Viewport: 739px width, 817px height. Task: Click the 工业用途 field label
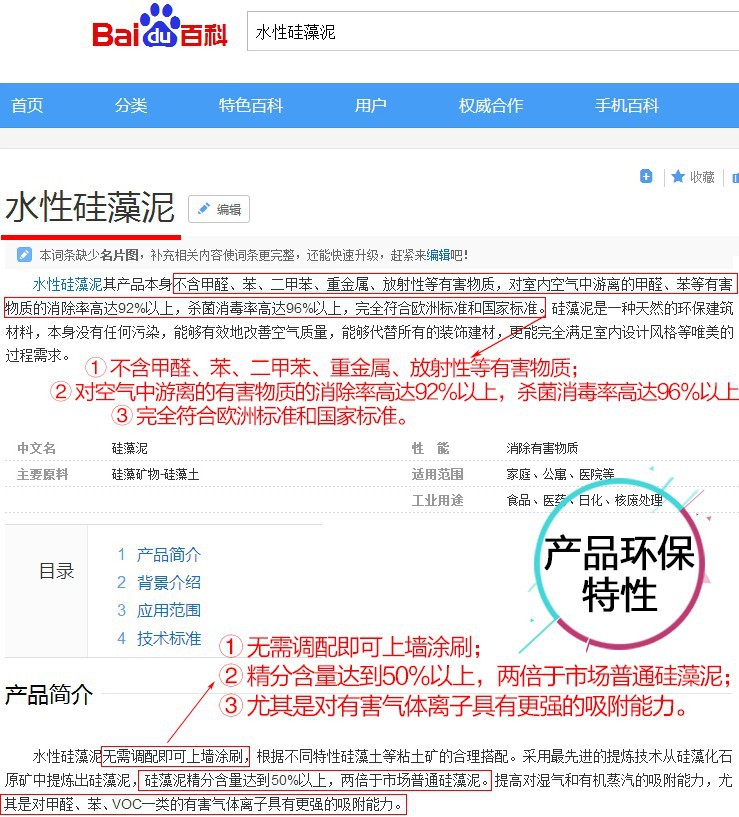click(x=437, y=500)
